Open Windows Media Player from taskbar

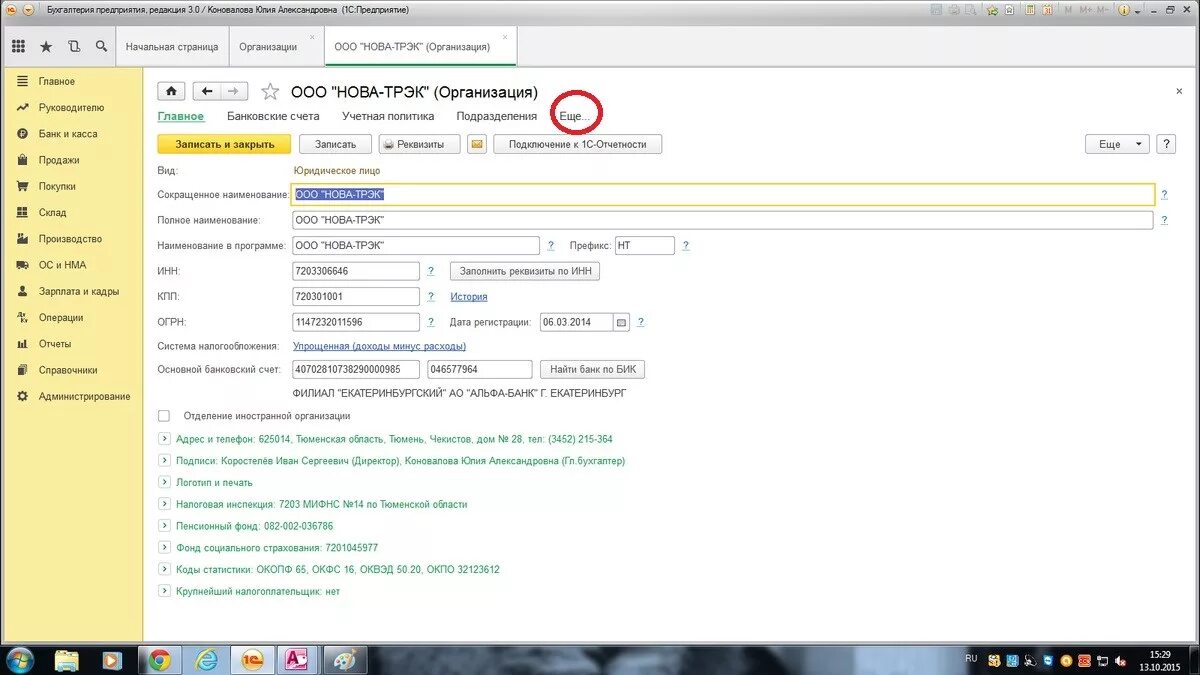click(x=111, y=660)
